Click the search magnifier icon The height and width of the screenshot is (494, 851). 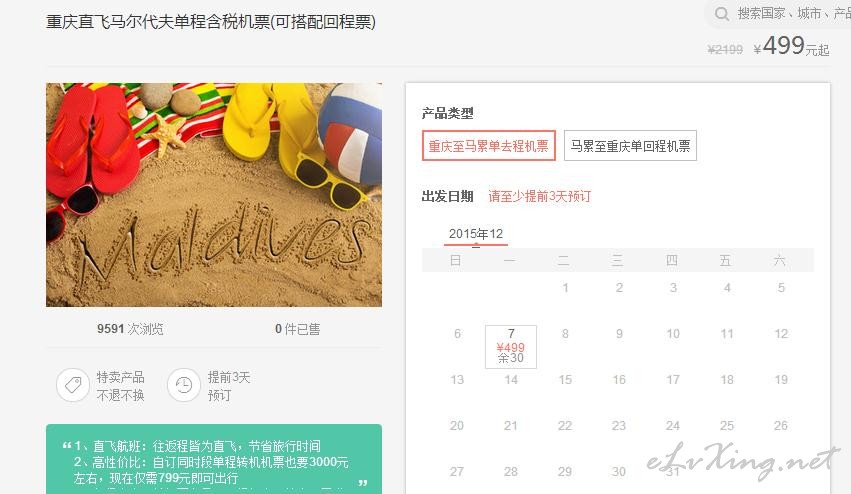pyautogui.click(x=721, y=14)
